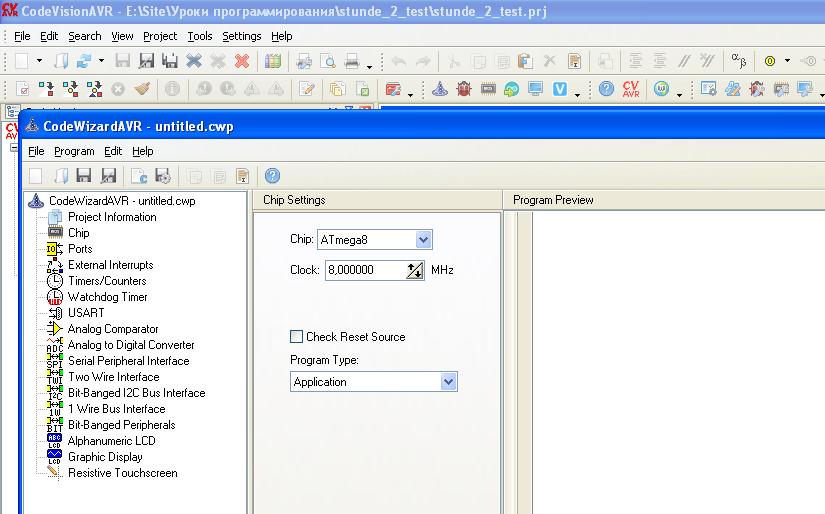Click the Help icon in CodeWizardAVR toolbar
Image resolution: width=825 pixels, height=514 pixels.
click(x=272, y=176)
